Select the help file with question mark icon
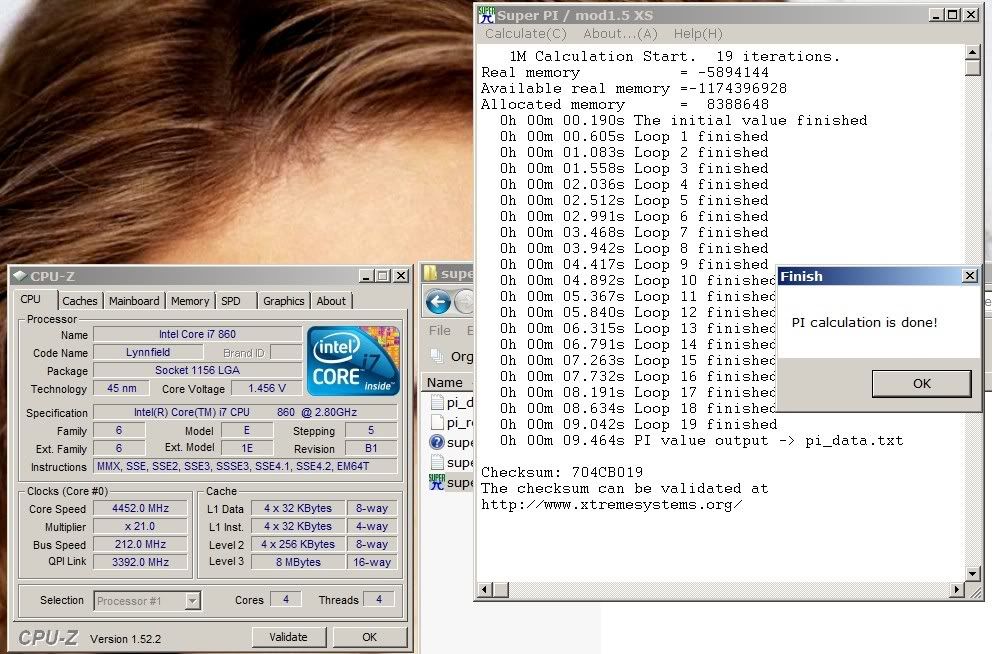The height and width of the screenshot is (654, 992). 436,442
